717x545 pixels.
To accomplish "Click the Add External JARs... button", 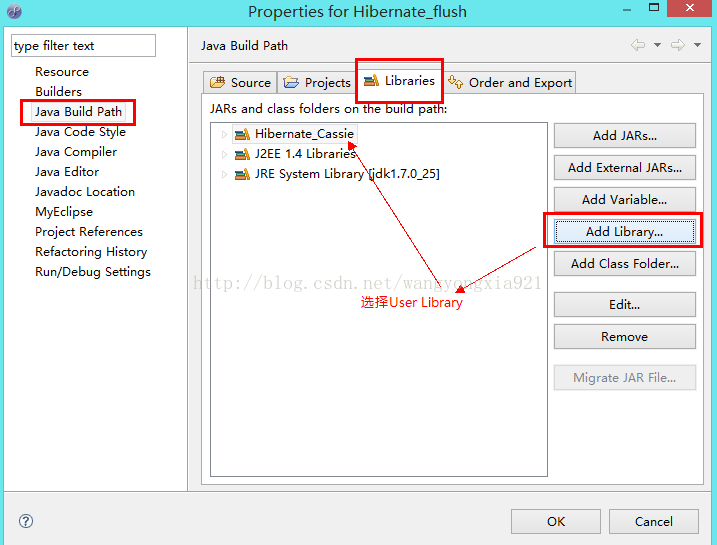I will (625, 167).
